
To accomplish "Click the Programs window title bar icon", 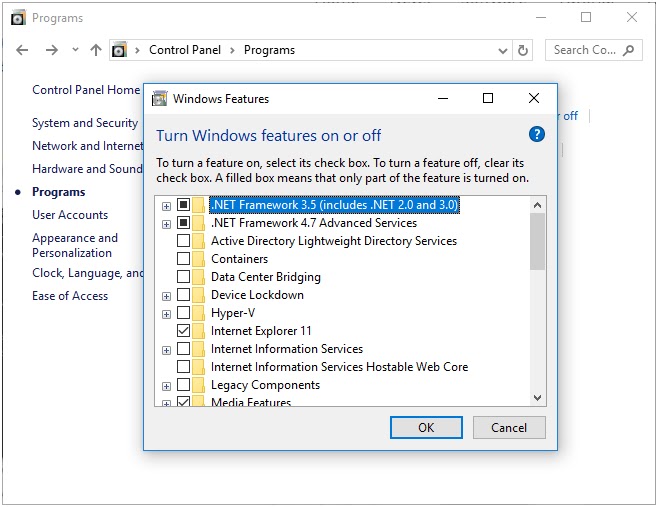I will coord(18,18).
